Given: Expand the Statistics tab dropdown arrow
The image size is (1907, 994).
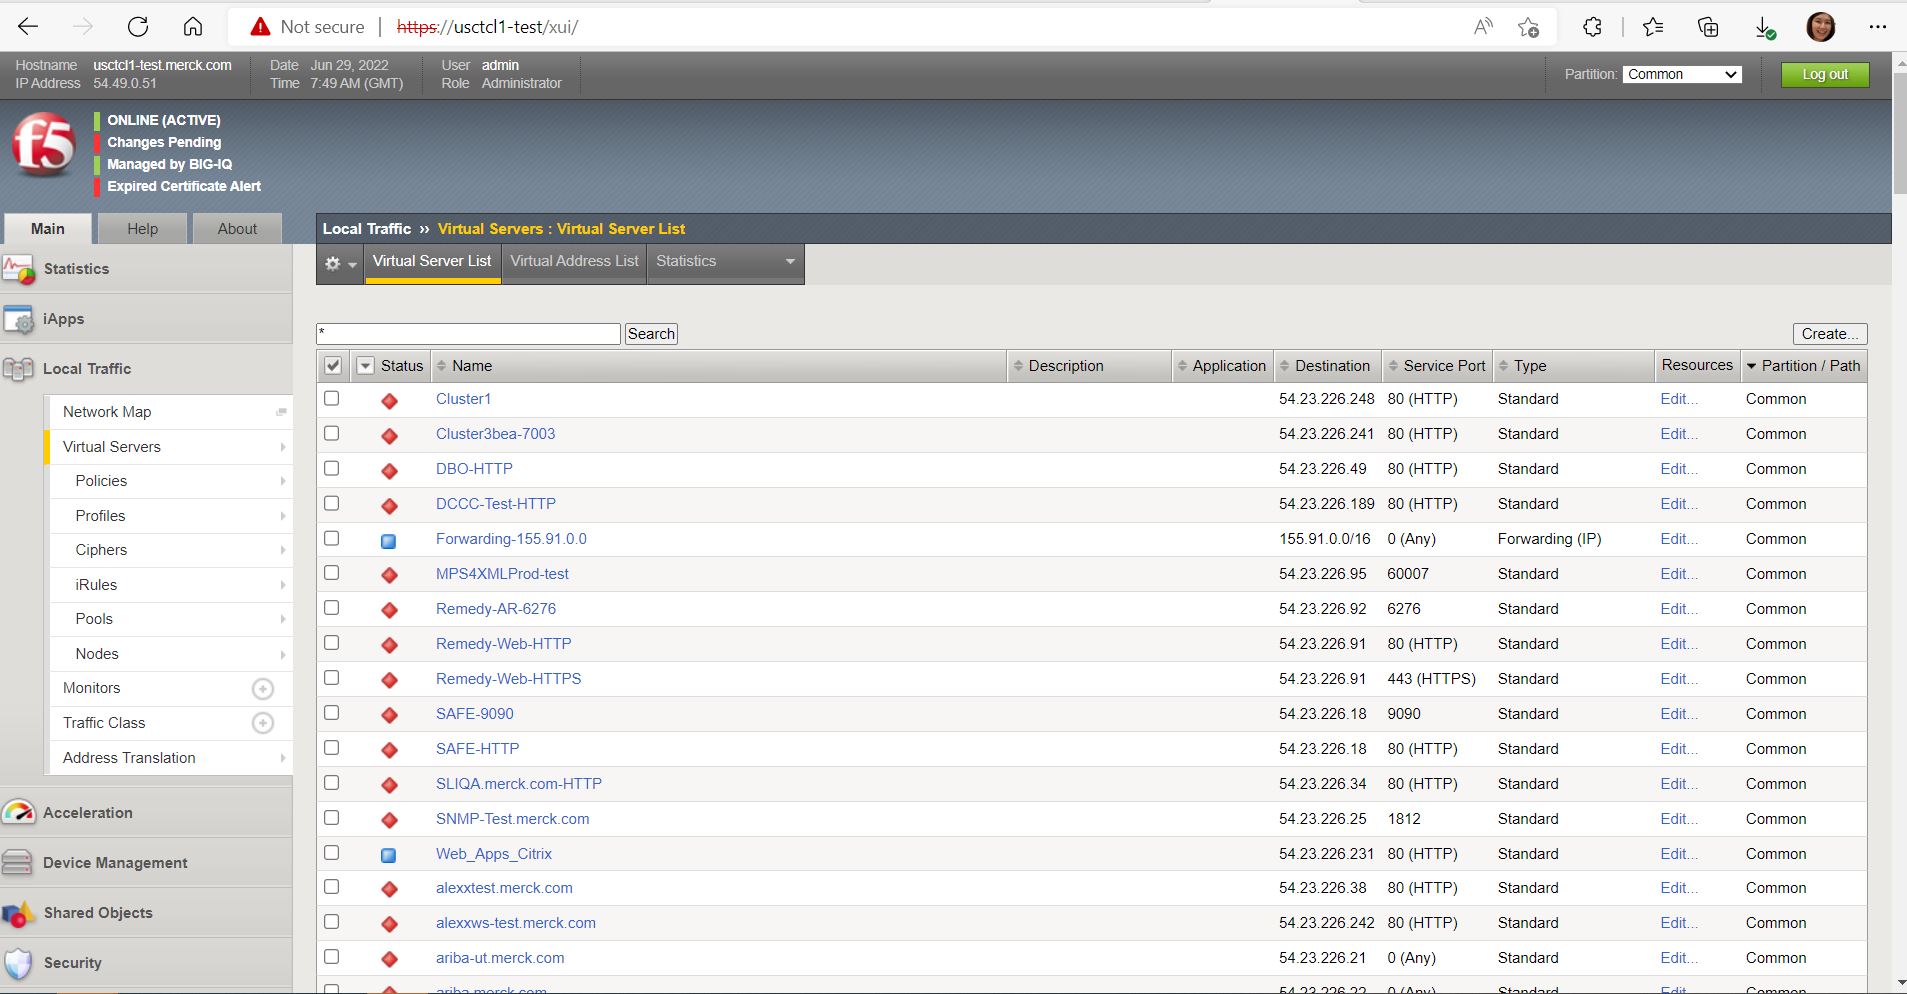Looking at the screenshot, I should [x=789, y=263].
